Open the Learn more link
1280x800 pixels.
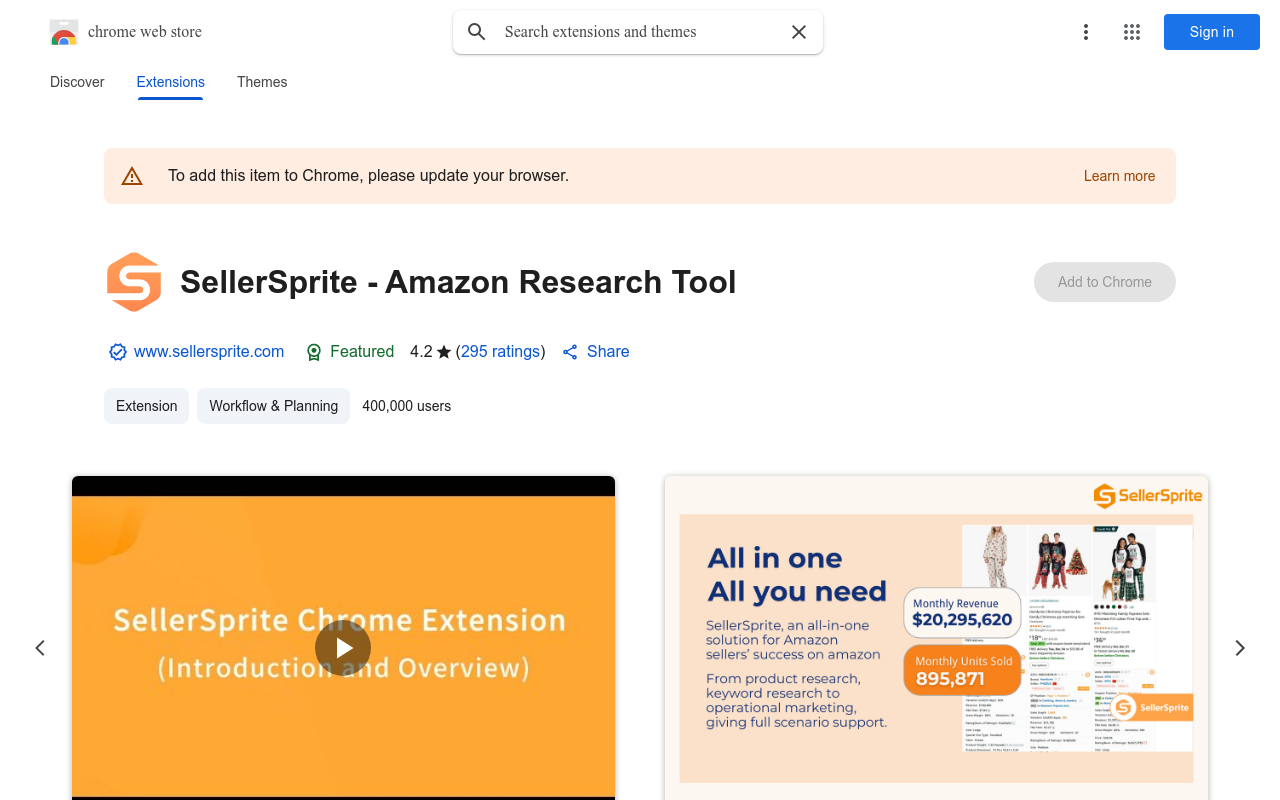click(1119, 176)
